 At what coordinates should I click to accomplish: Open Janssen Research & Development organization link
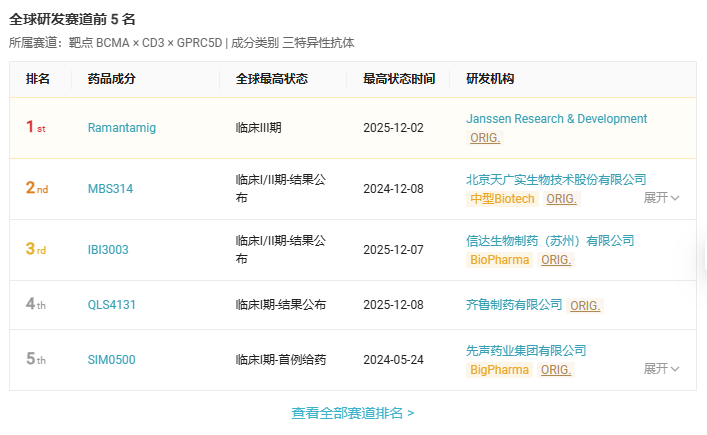tap(556, 119)
